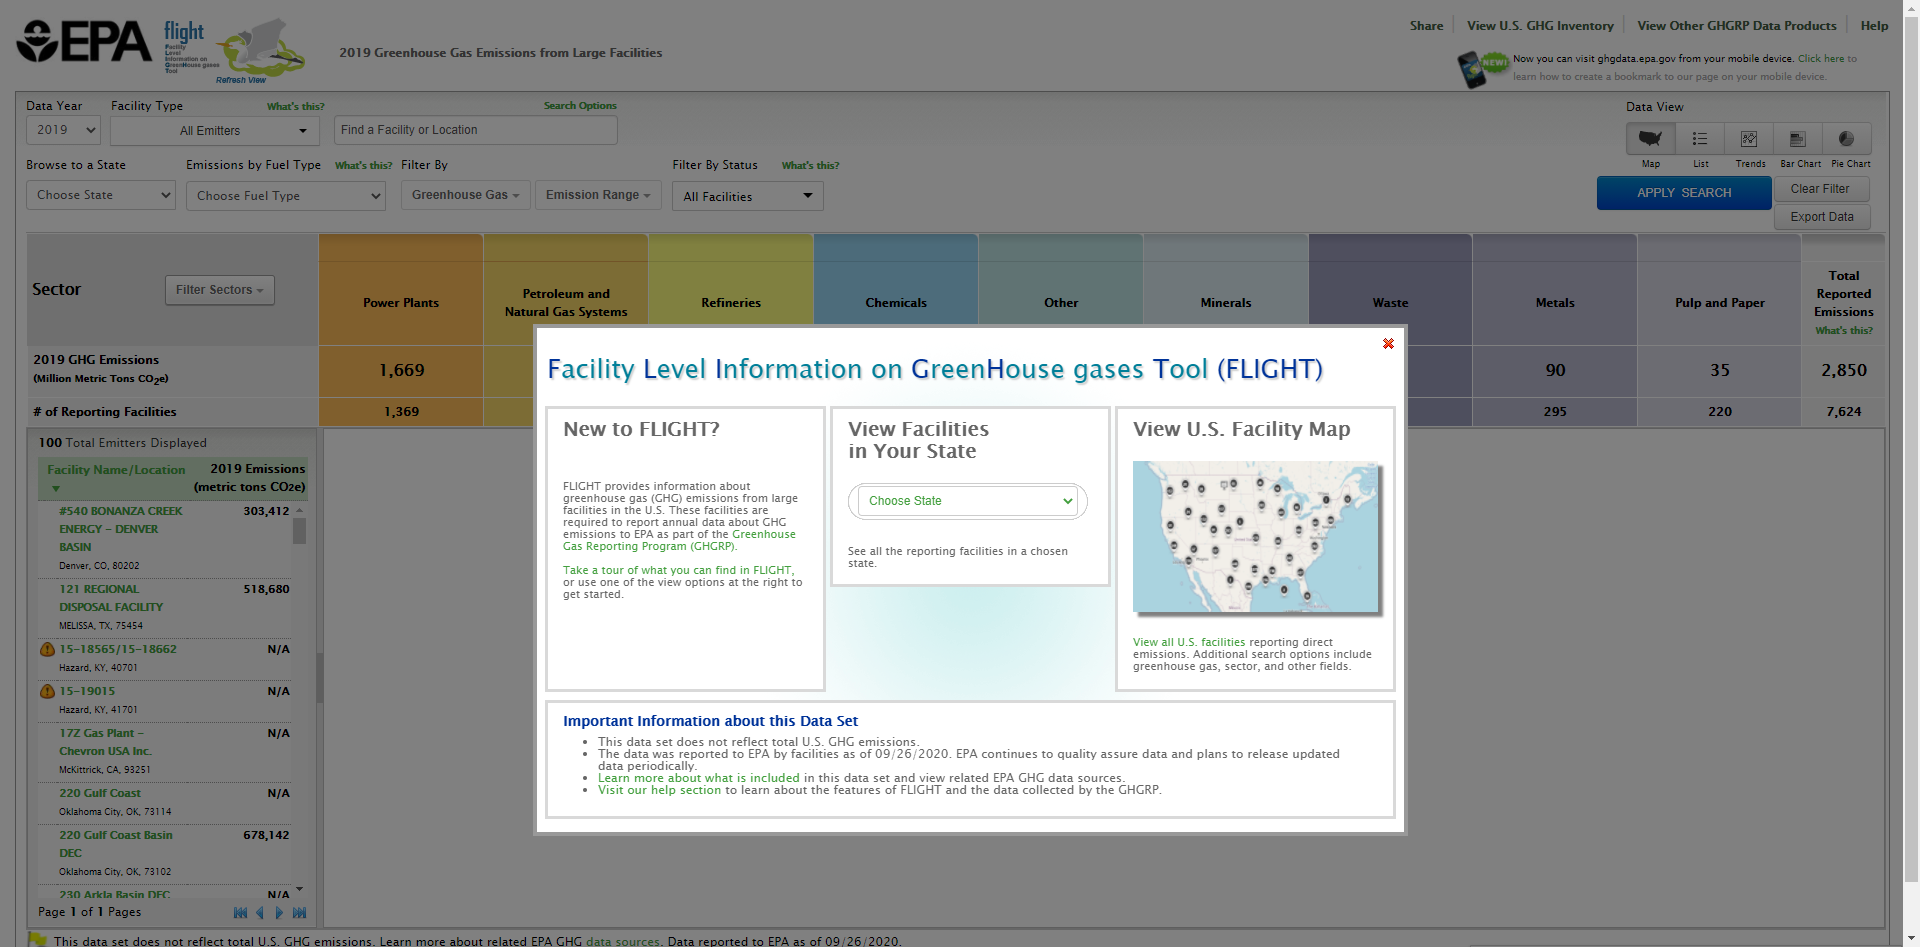Click the Export Data button

tap(1821, 217)
